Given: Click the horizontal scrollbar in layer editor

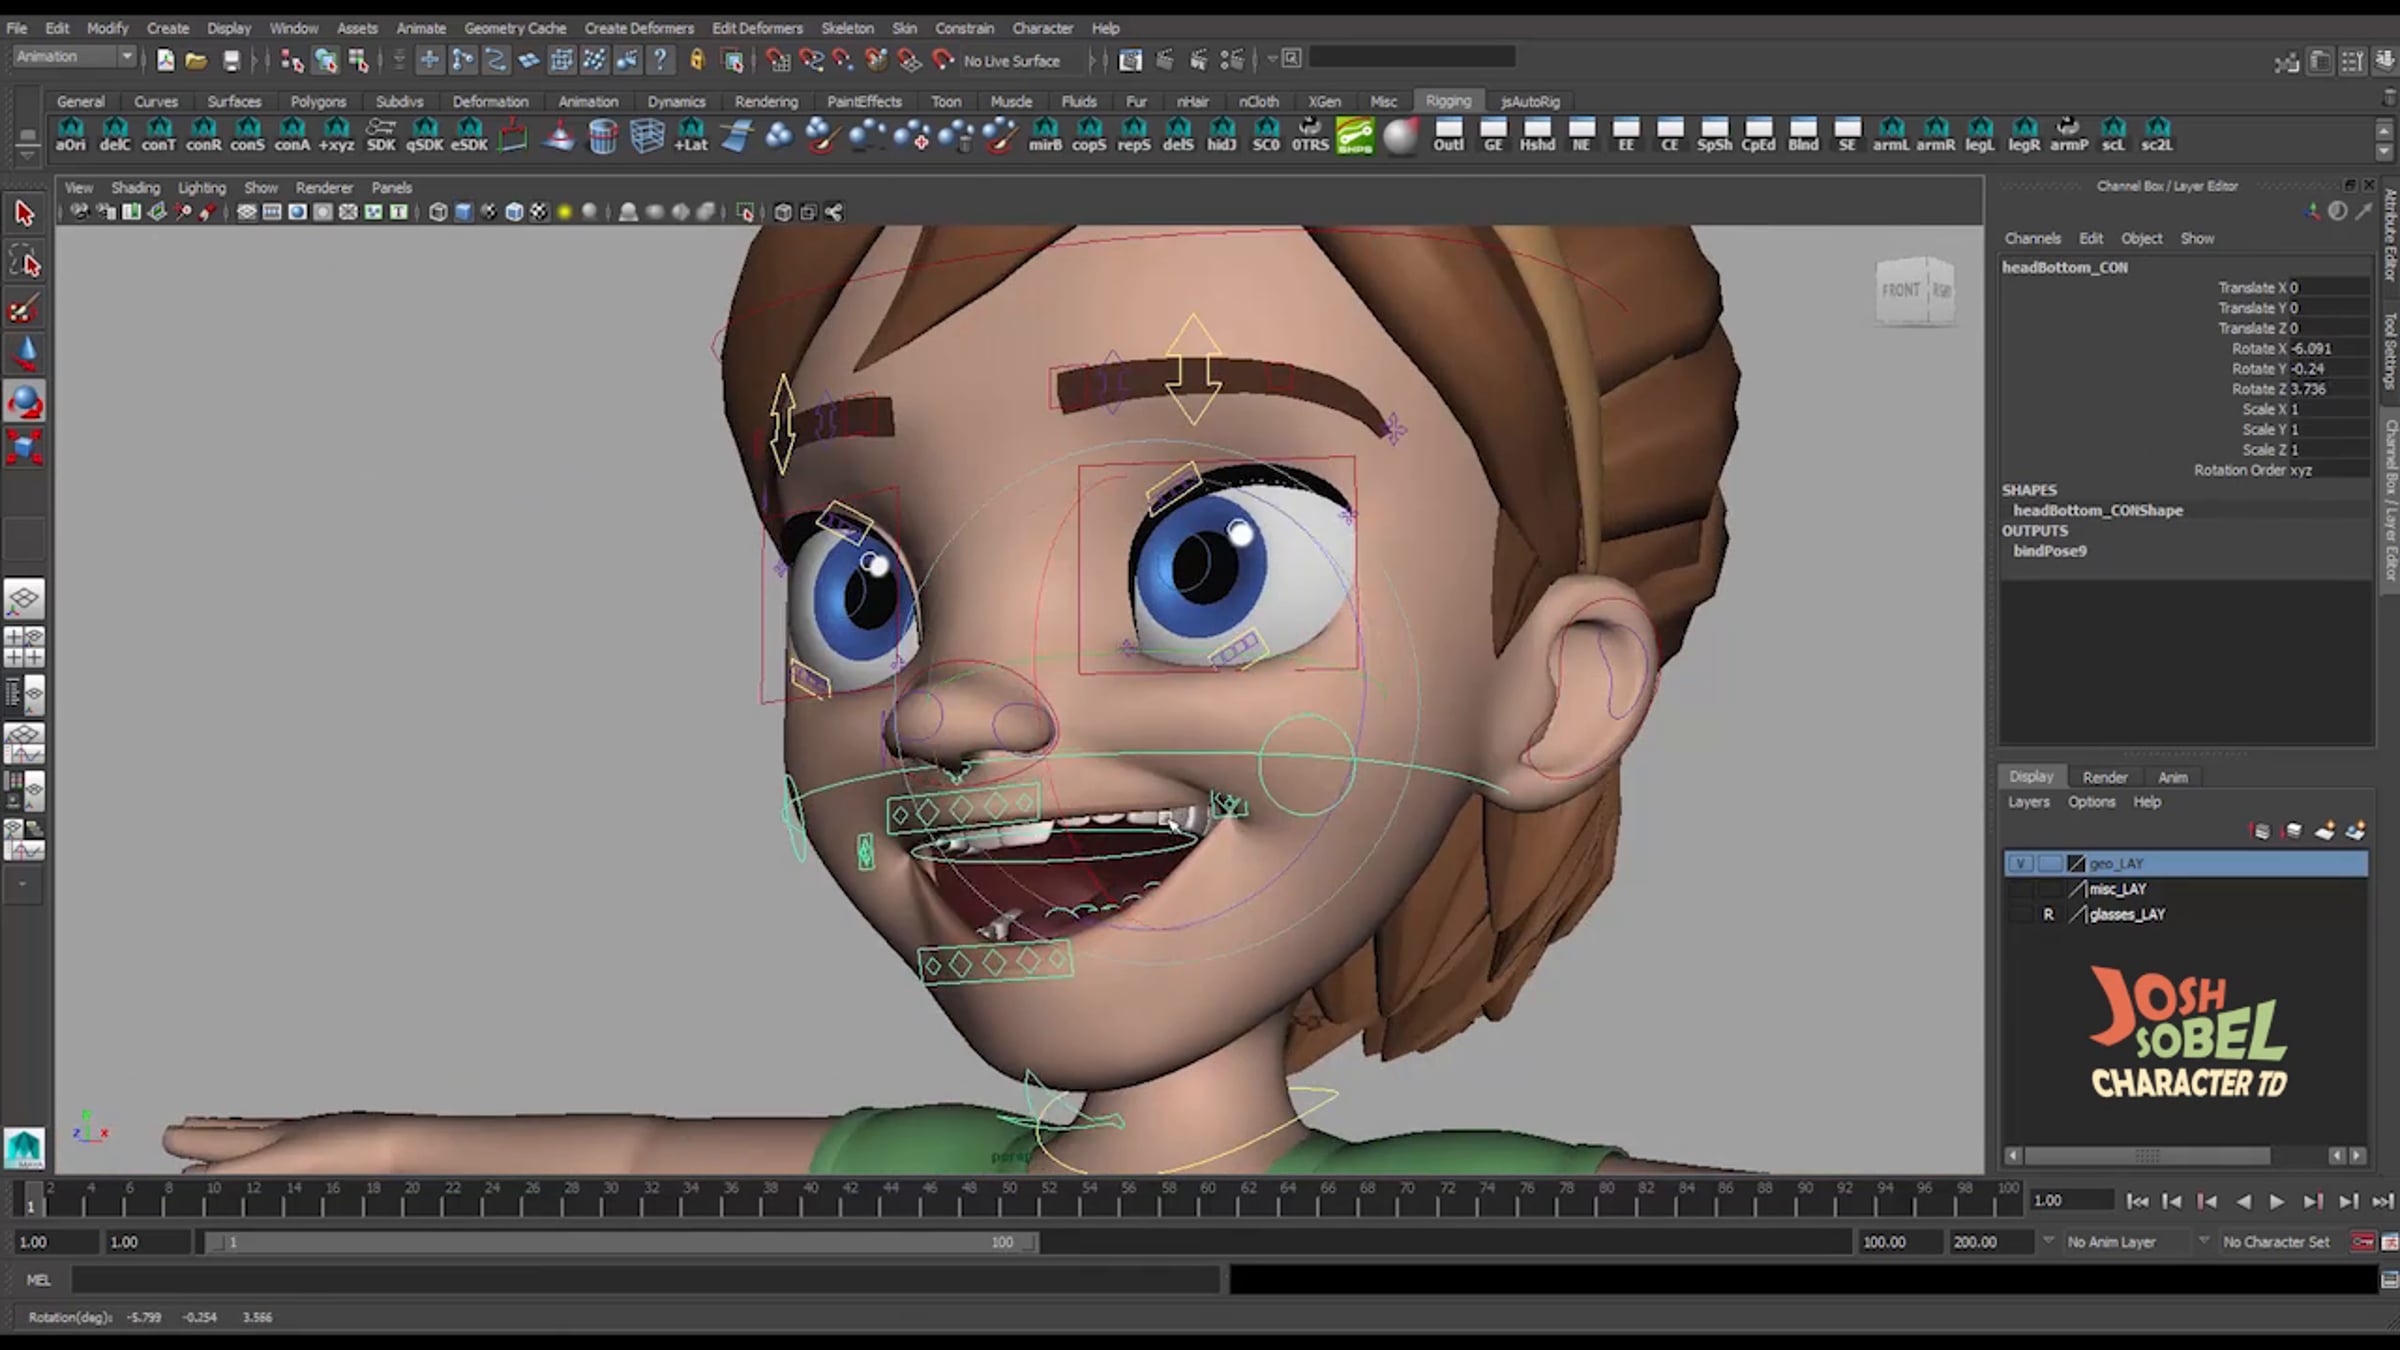Looking at the screenshot, I should click(2148, 1155).
